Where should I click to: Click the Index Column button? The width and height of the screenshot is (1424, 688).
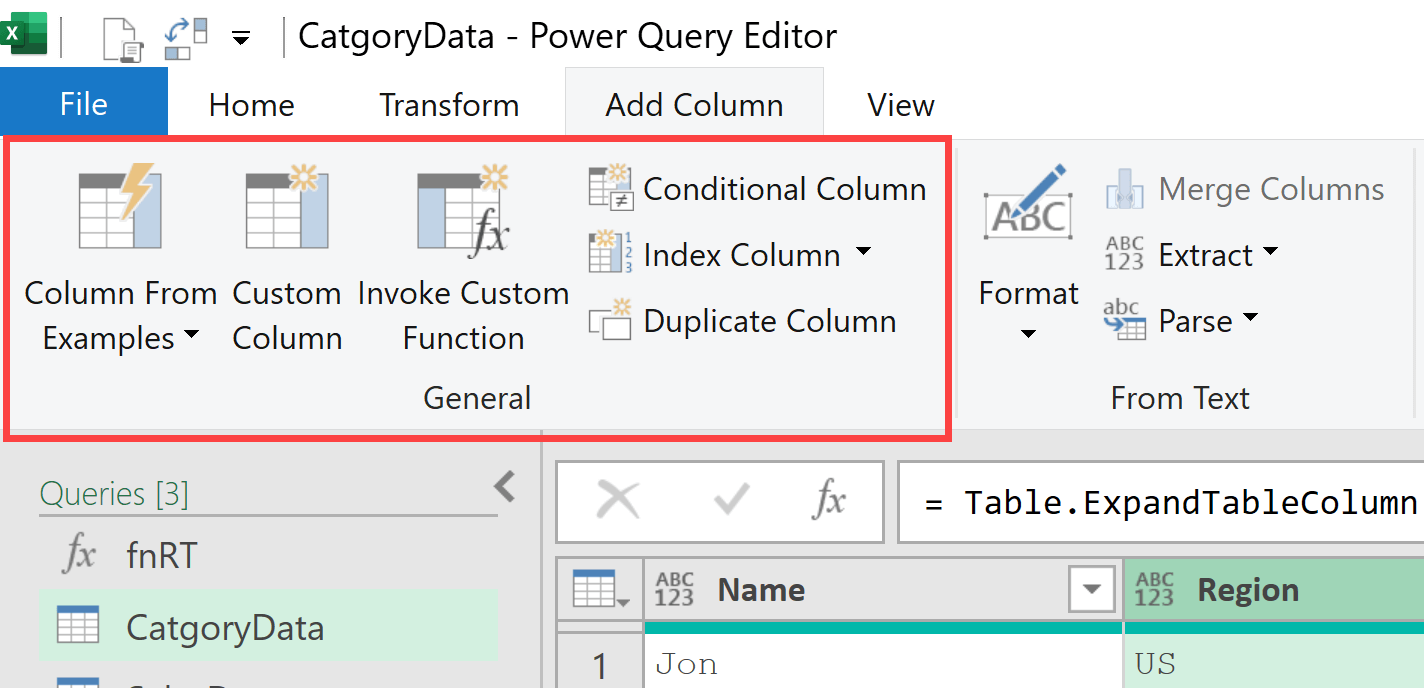716,254
